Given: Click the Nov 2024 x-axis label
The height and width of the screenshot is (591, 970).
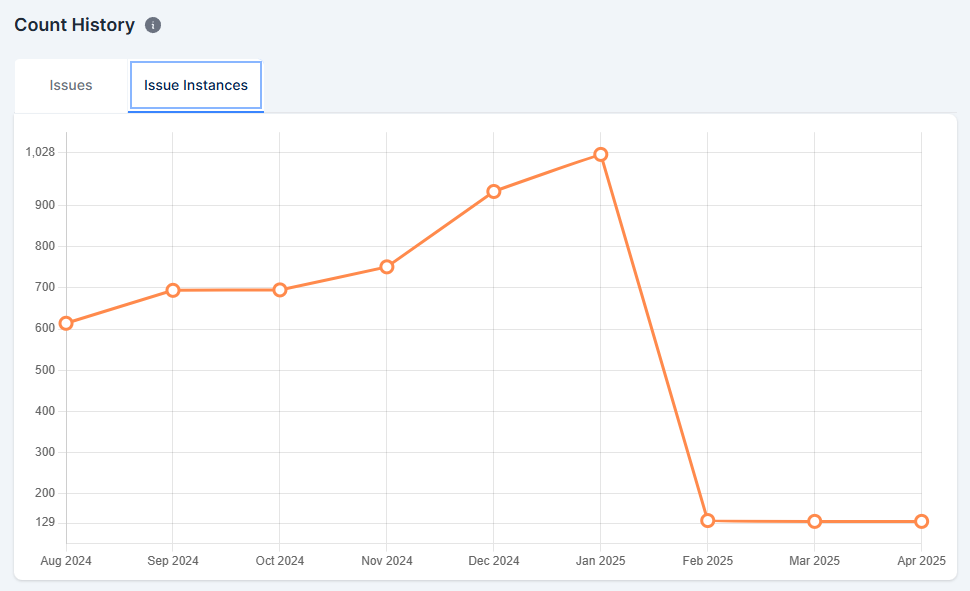Looking at the screenshot, I should 386,561.
